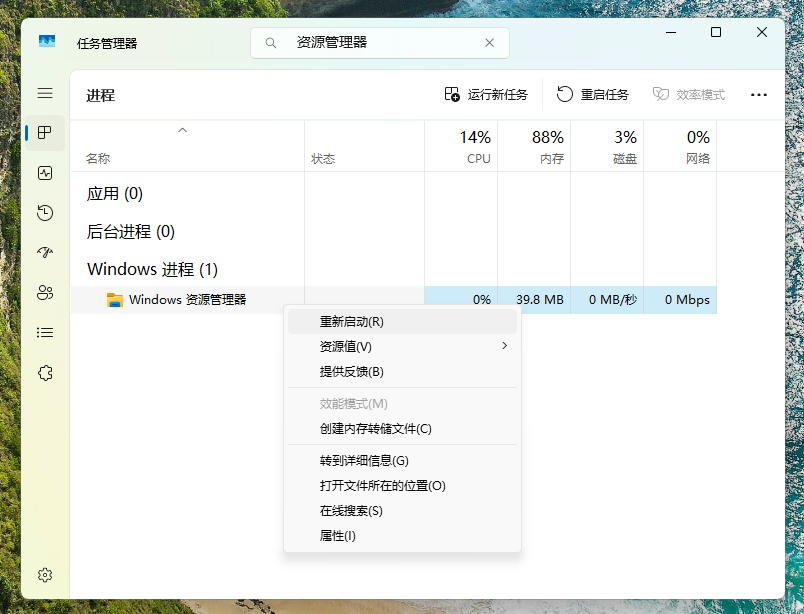Open the navigation hamburger menu
Viewport: 804px width, 614px height.
click(x=44, y=92)
